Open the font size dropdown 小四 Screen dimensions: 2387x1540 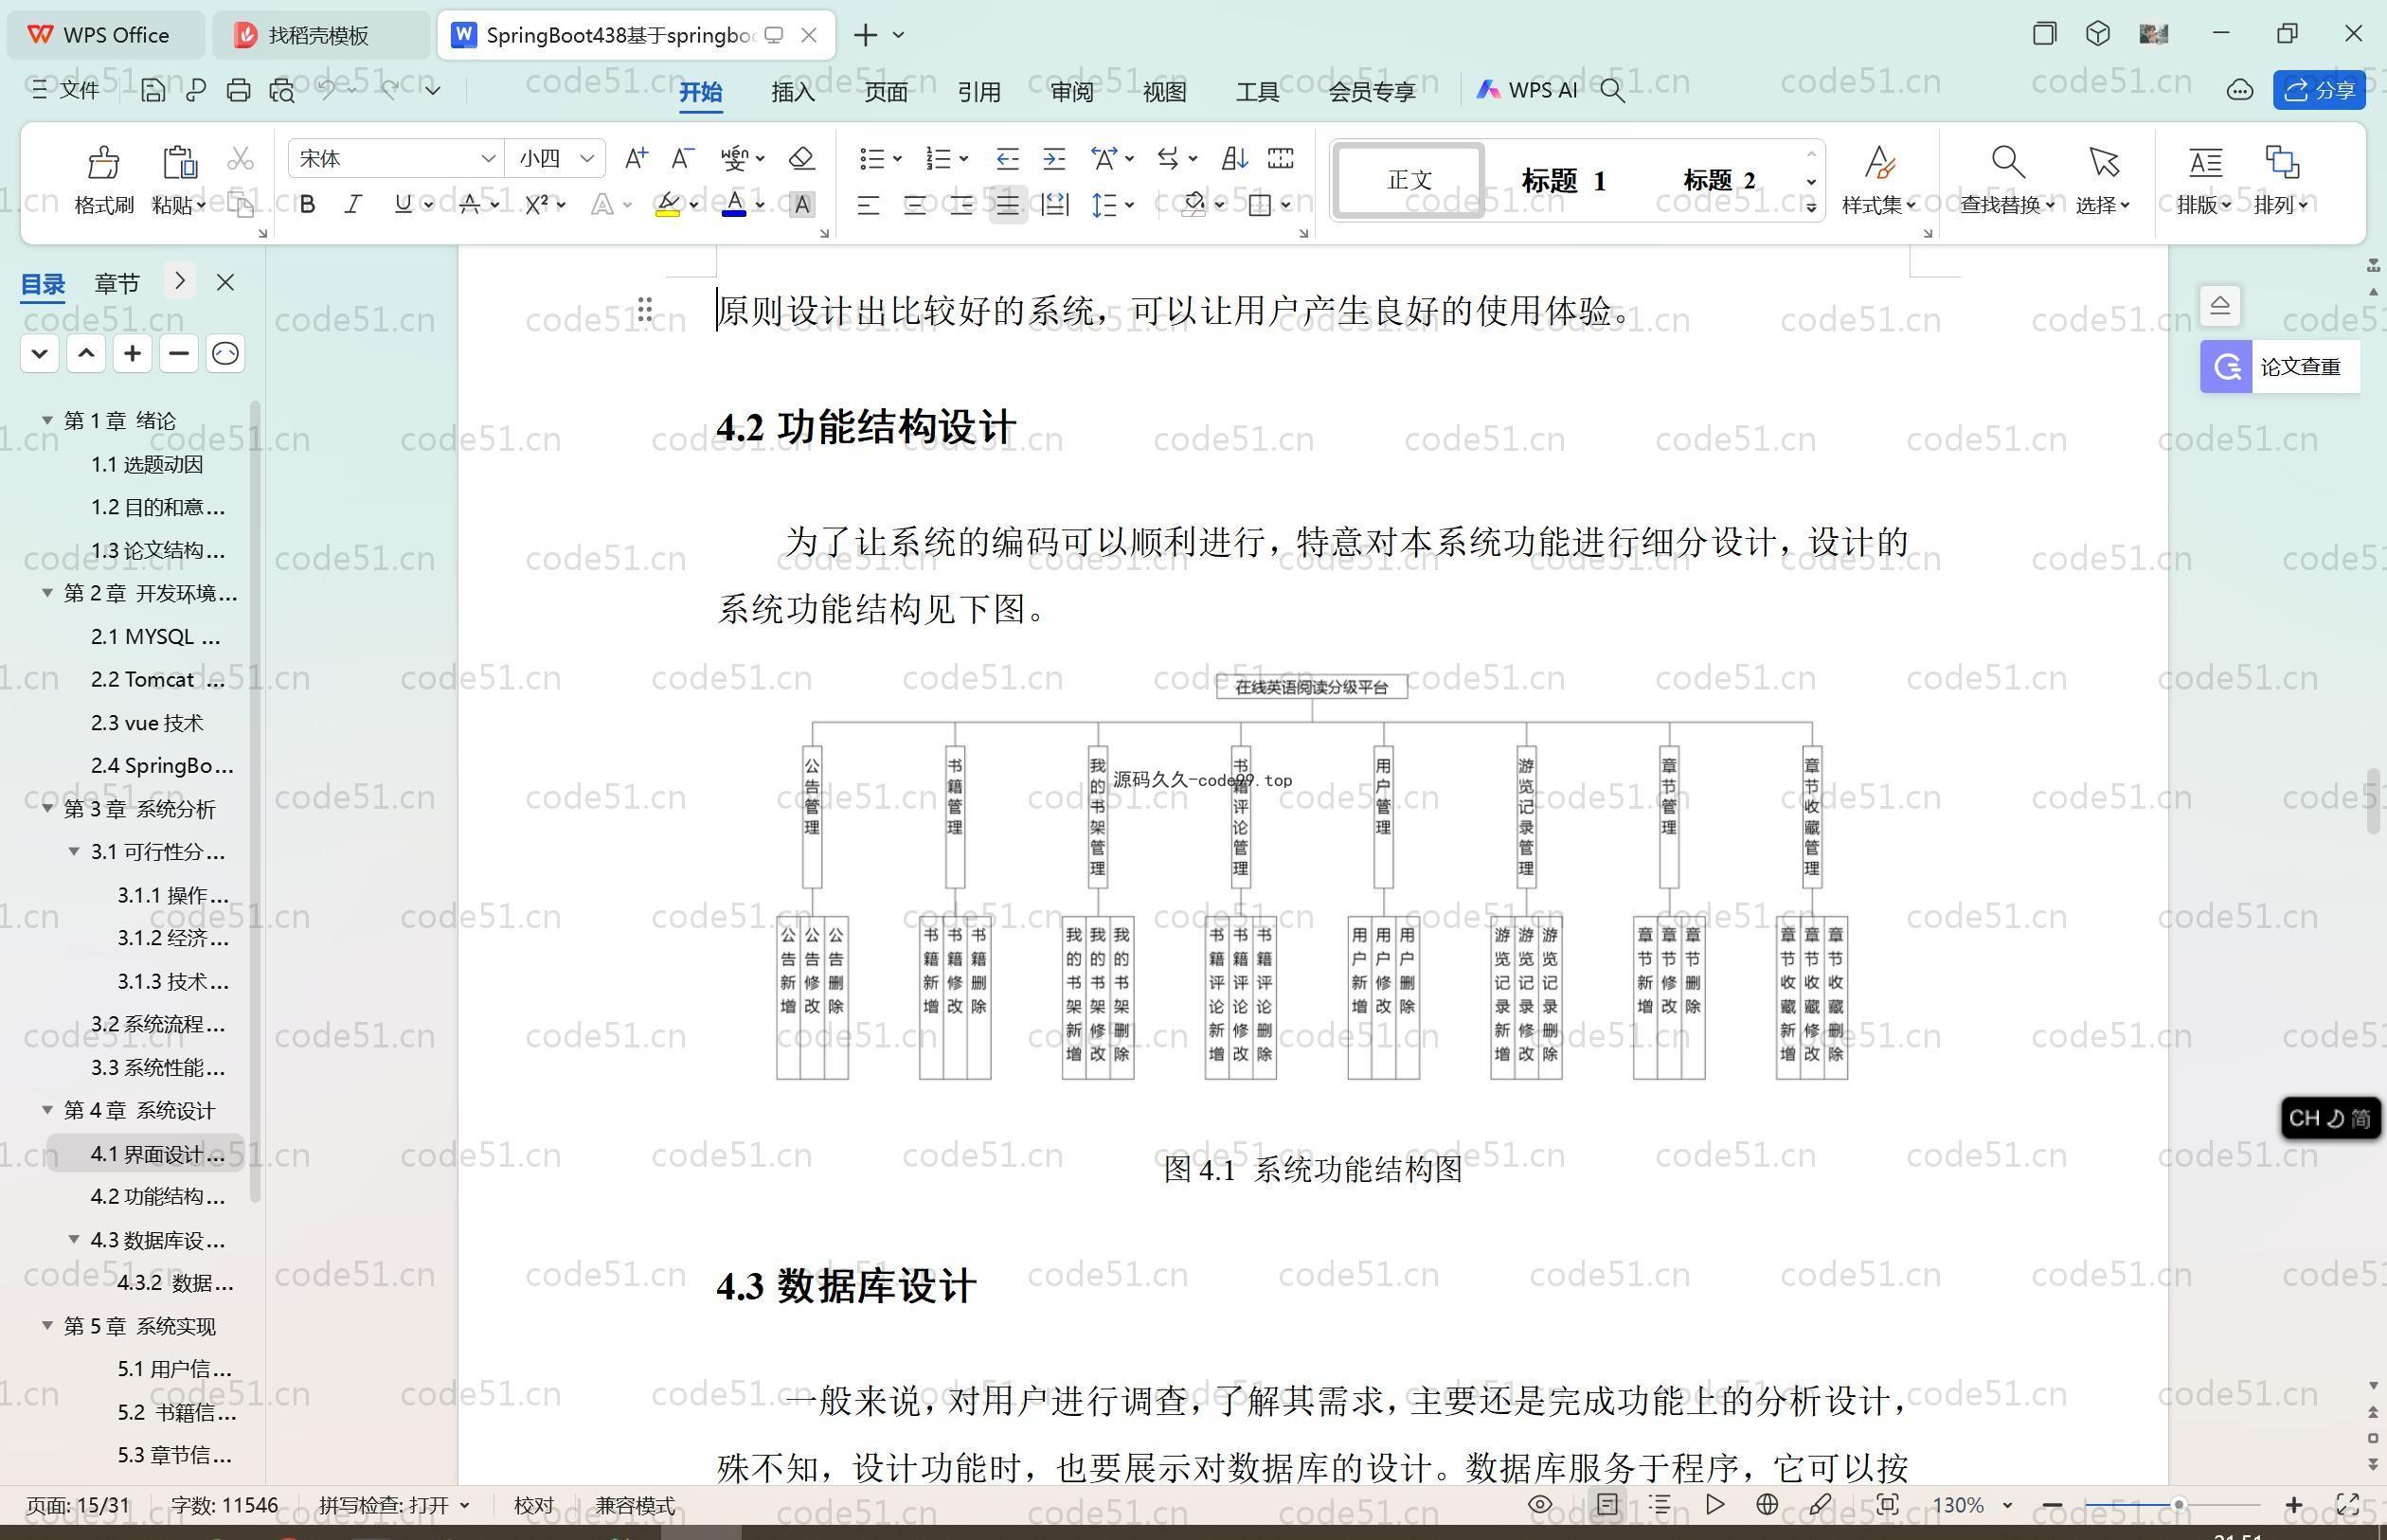587,158
